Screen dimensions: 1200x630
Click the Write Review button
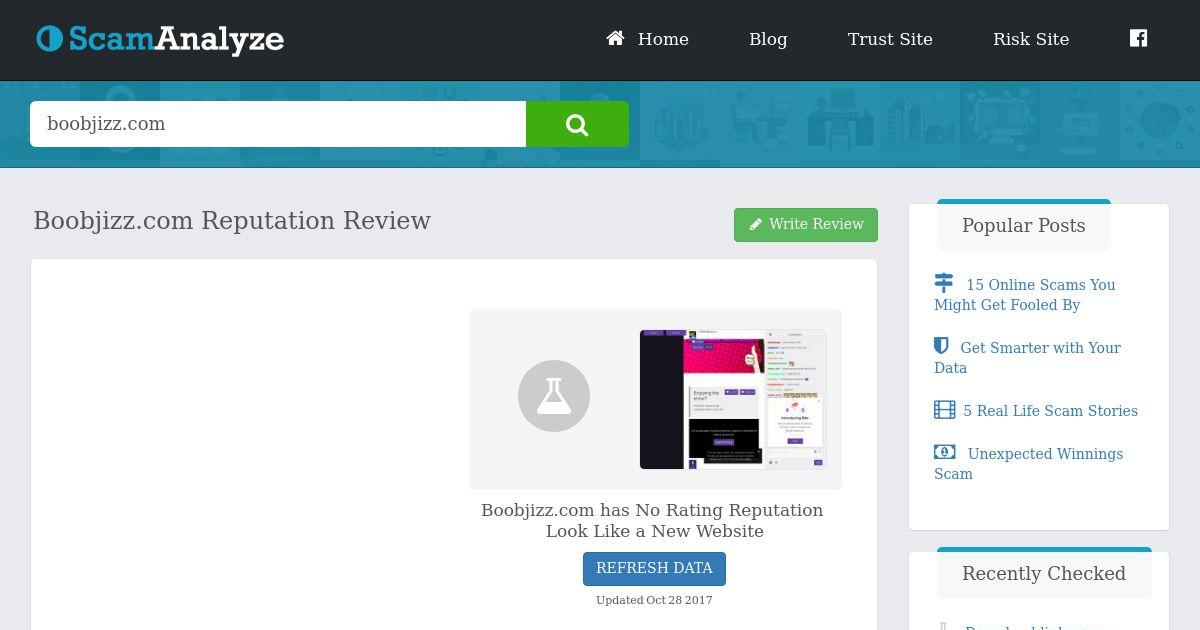(x=806, y=225)
